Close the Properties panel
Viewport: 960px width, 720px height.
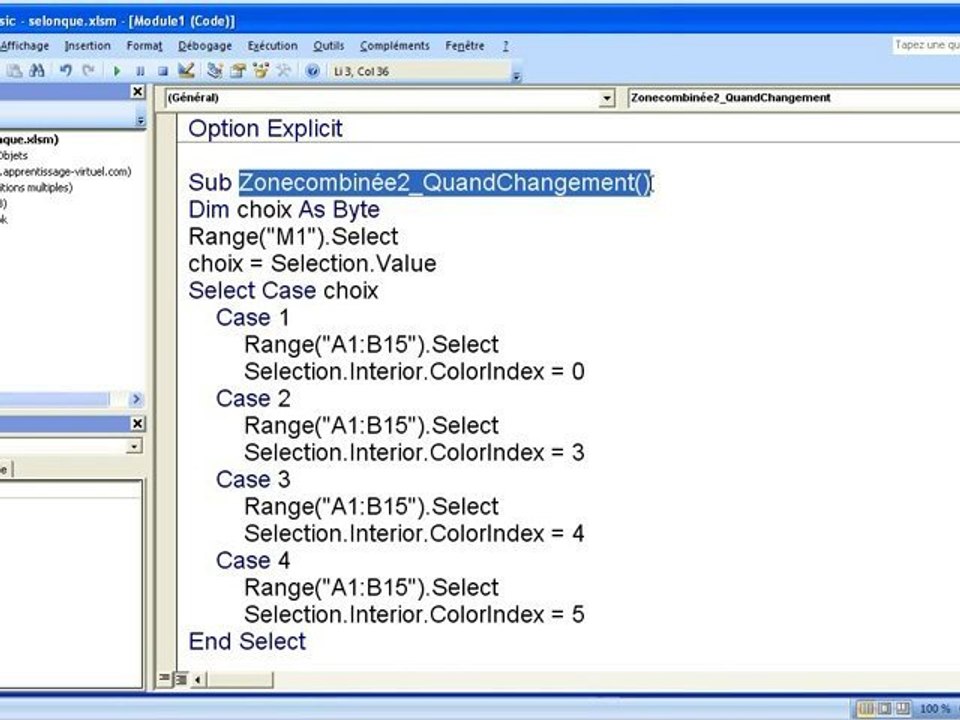click(138, 424)
